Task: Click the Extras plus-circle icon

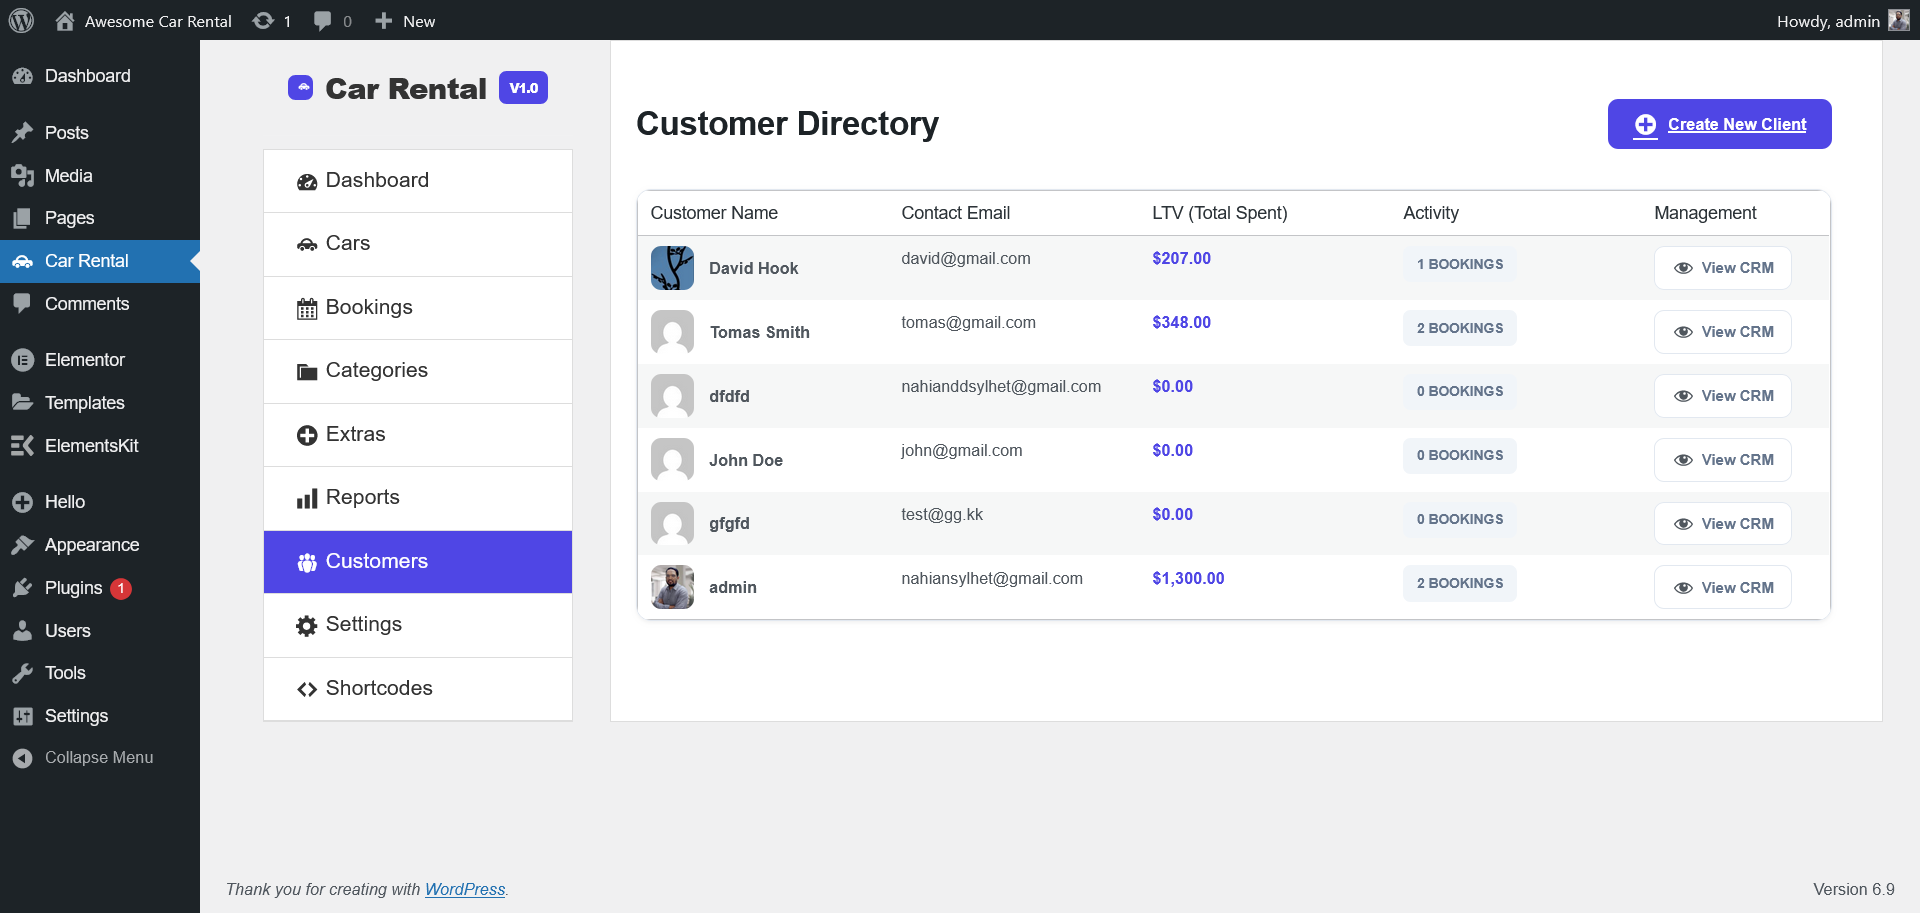Action: click(307, 434)
